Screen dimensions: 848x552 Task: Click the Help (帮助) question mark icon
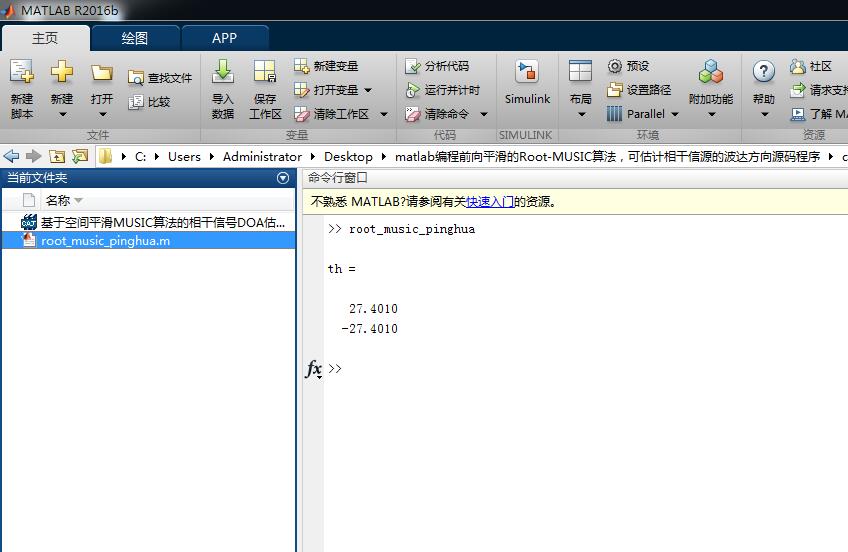764,71
